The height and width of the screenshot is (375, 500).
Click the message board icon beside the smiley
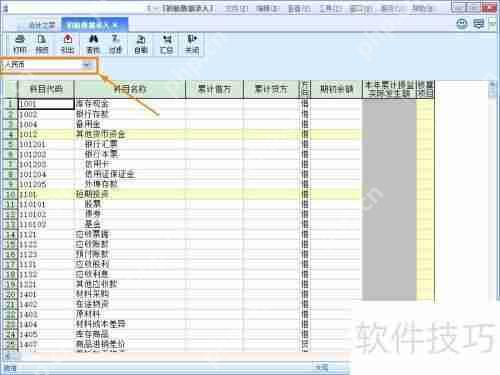(x=479, y=23)
